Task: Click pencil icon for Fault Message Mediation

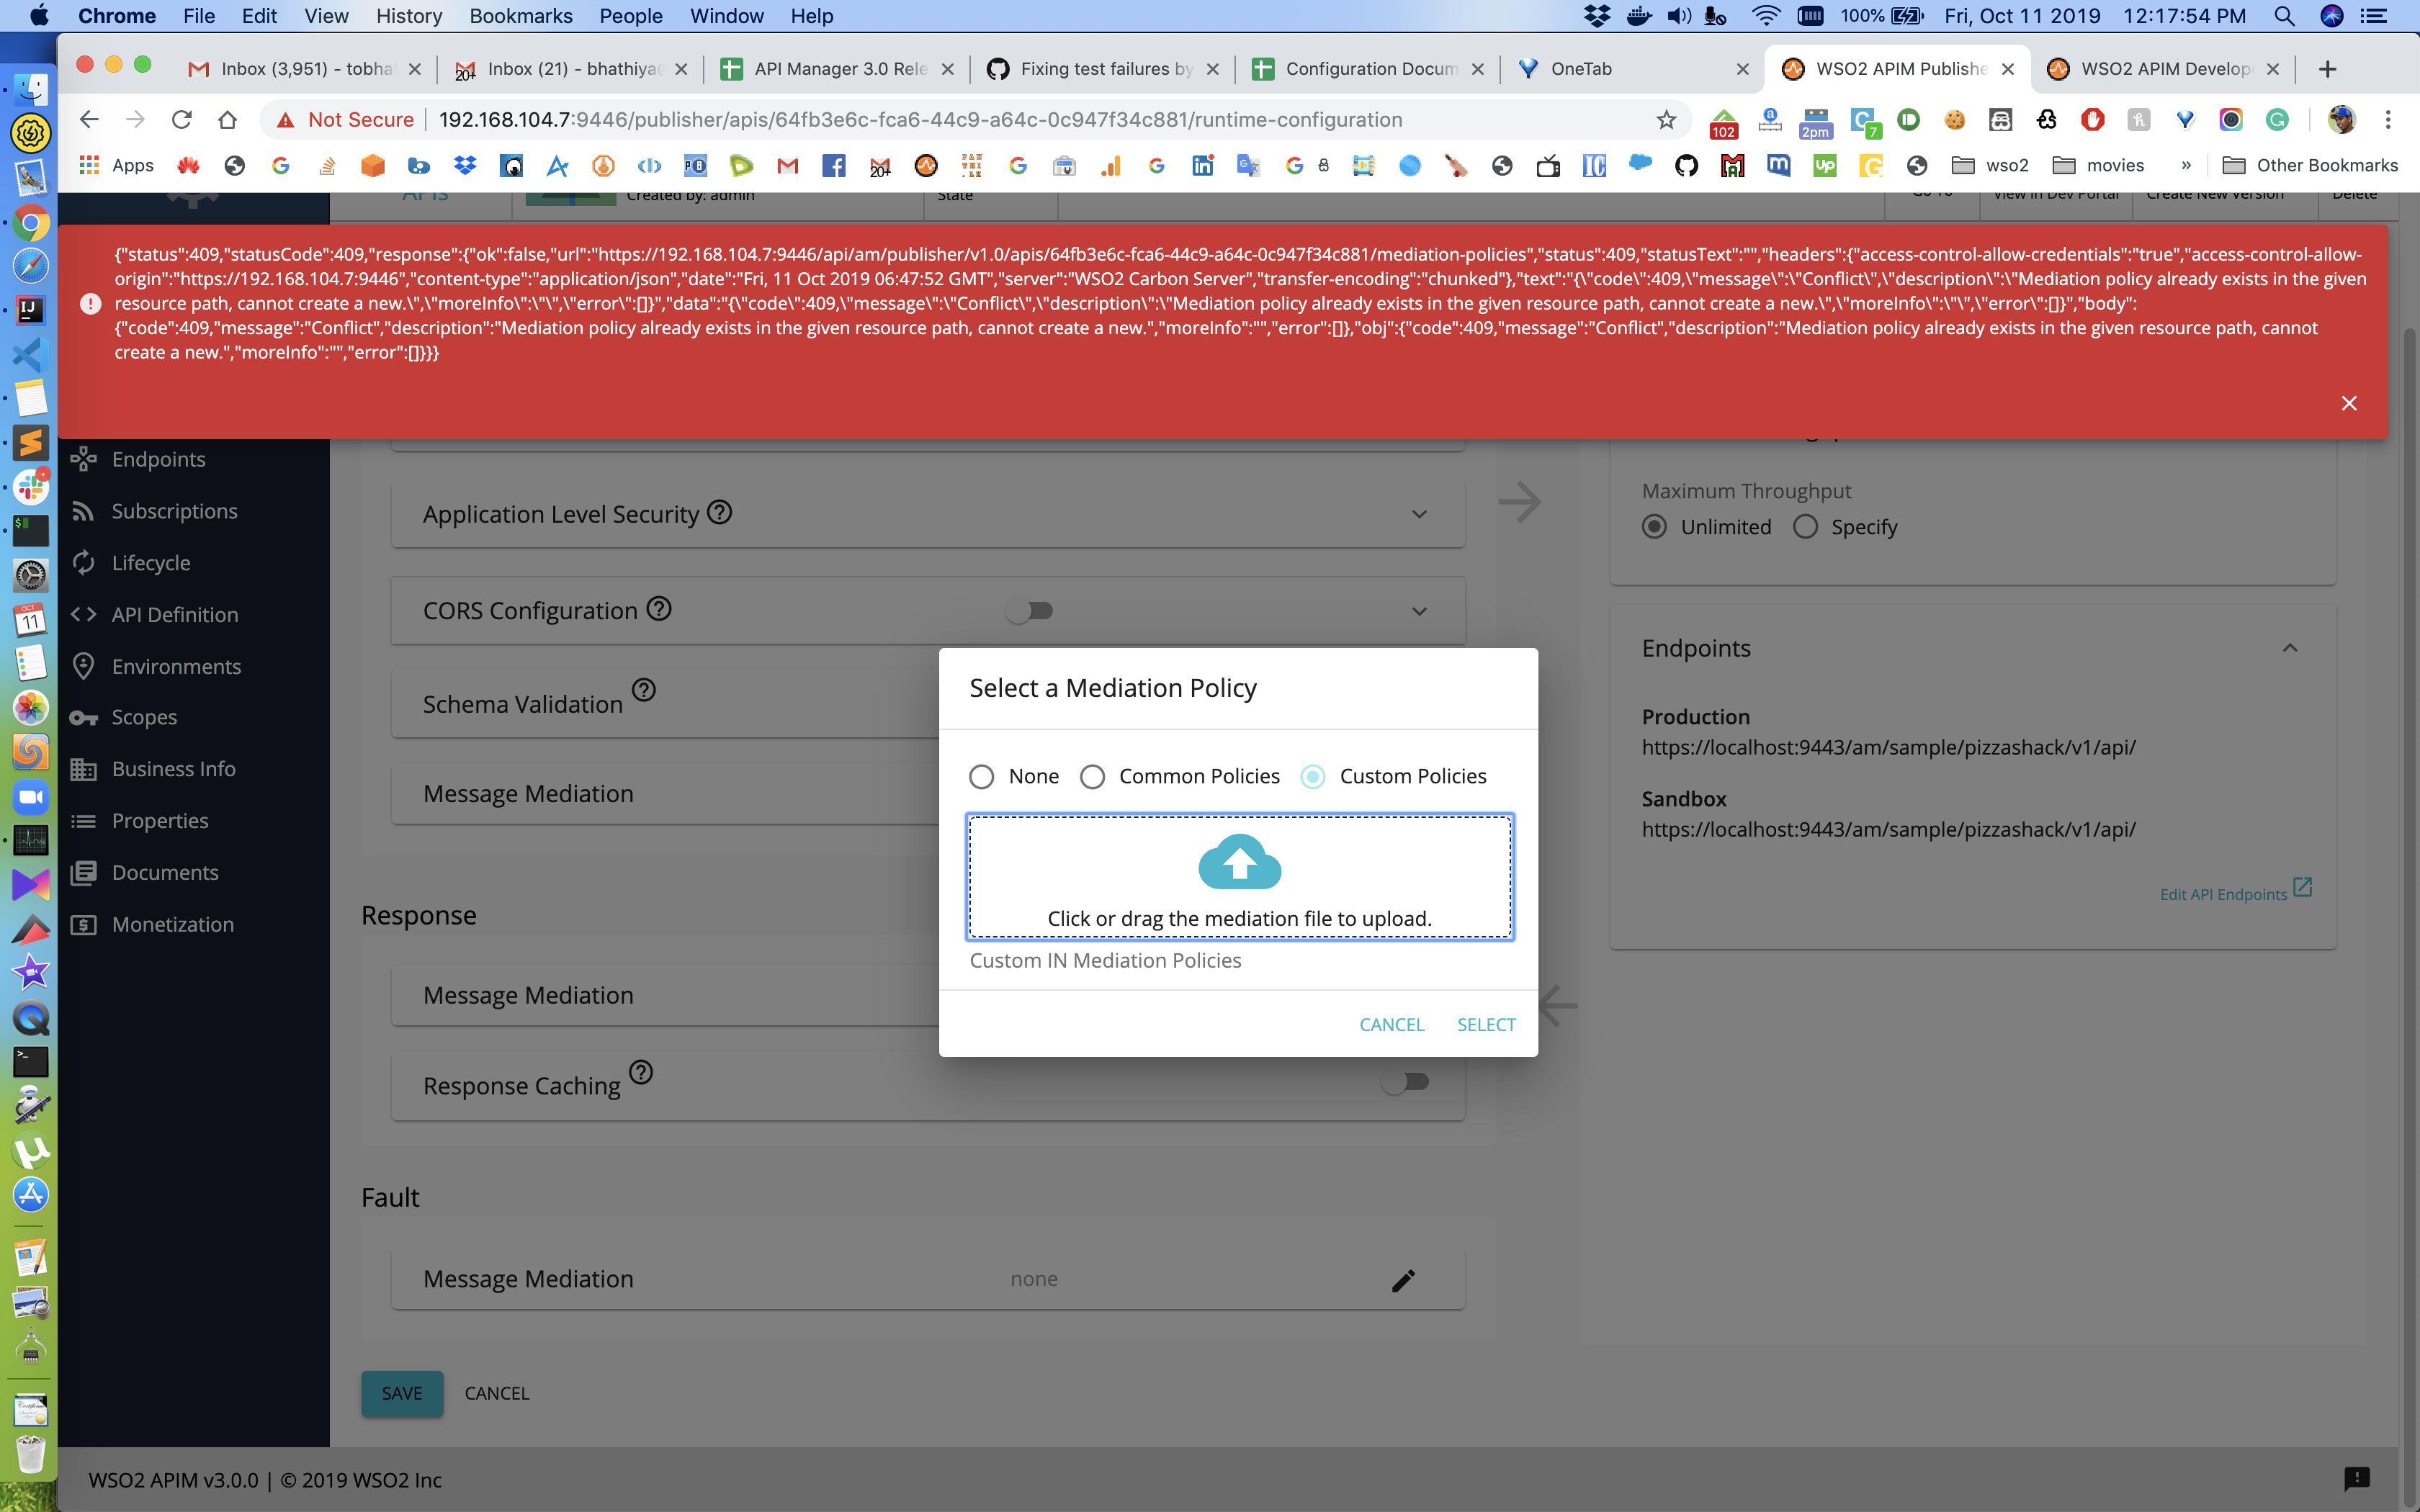Action: 1402,1280
